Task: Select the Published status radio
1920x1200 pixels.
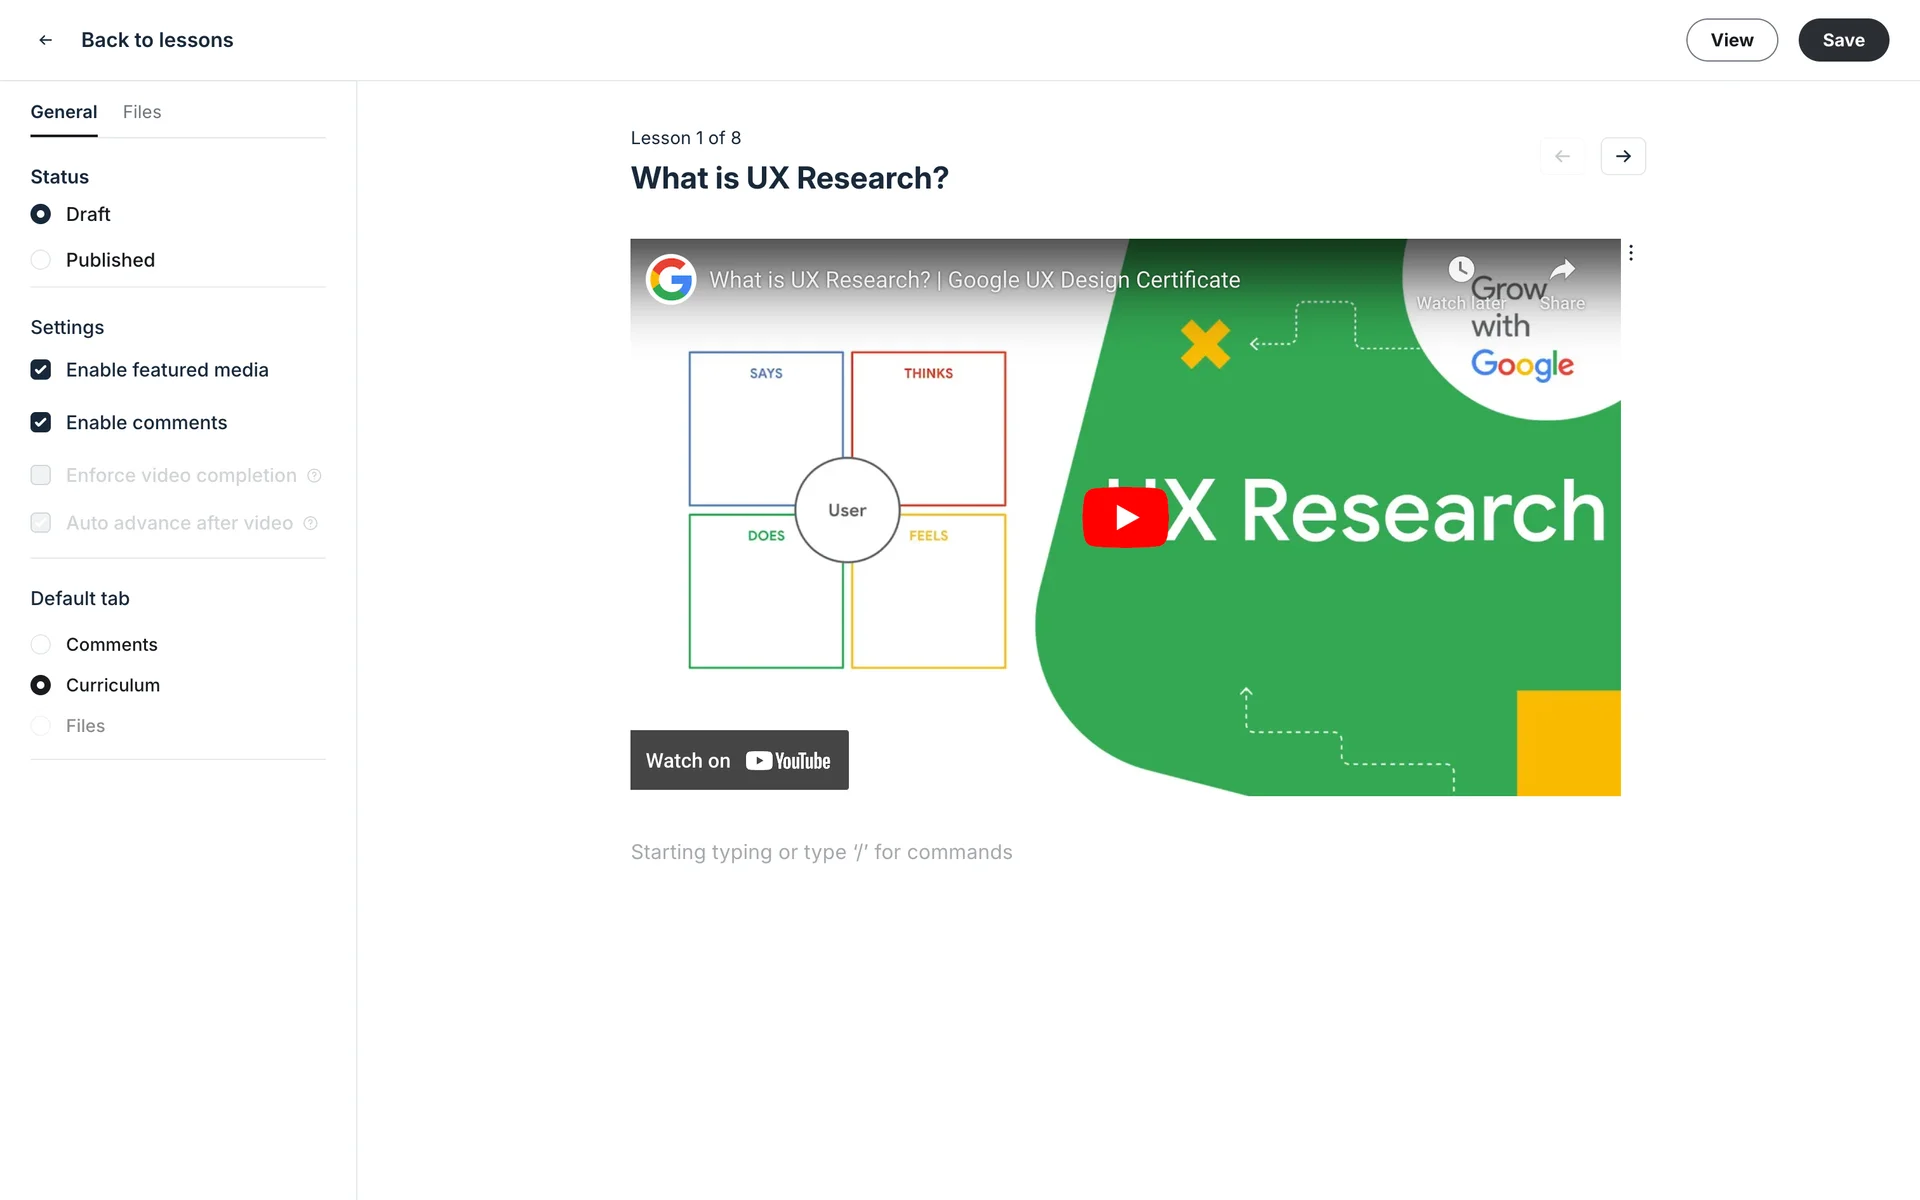Action: 41,260
